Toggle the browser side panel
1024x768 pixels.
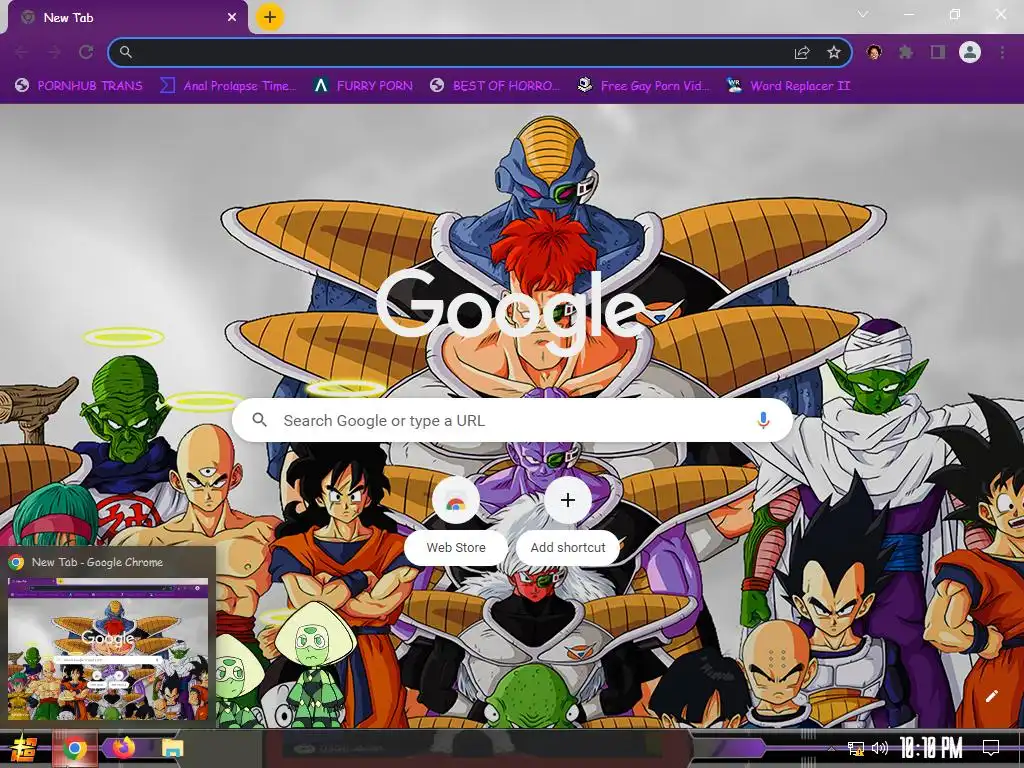click(938, 52)
